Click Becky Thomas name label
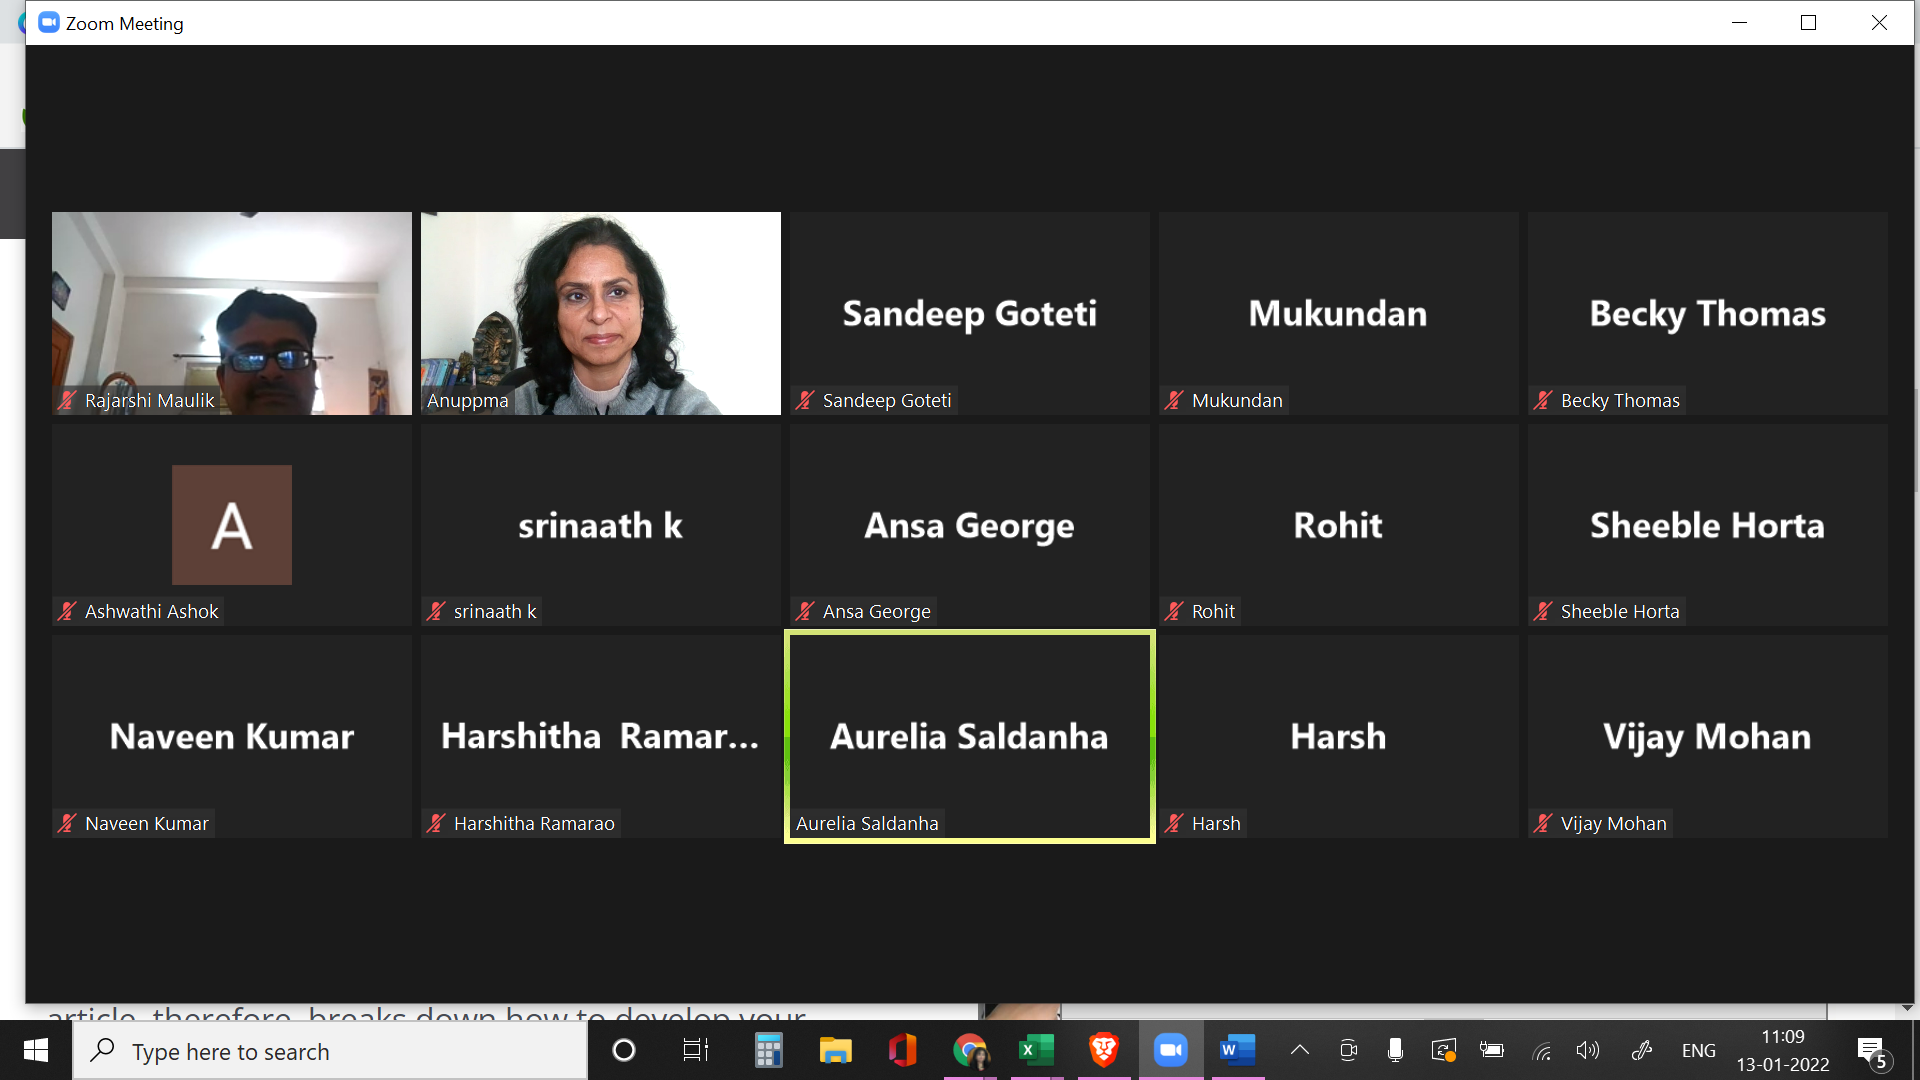The height and width of the screenshot is (1080, 1920). pos(1619,401)
